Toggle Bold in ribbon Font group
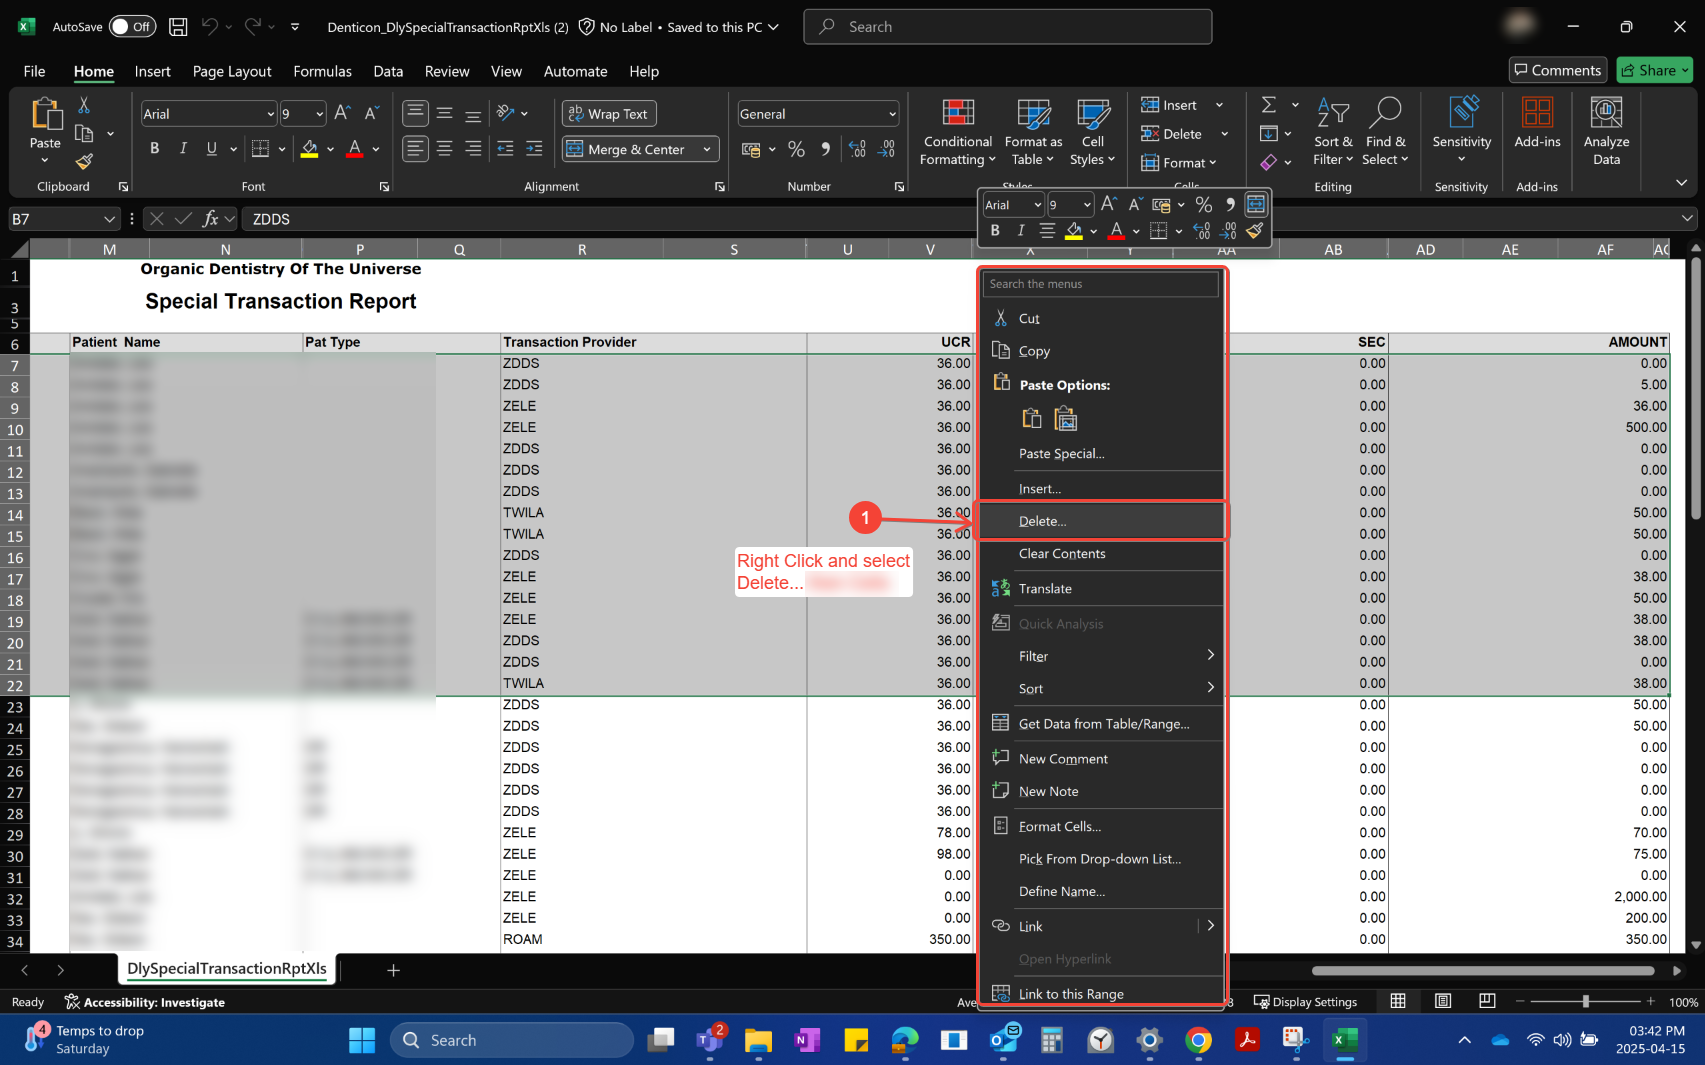Screen dimensions: 1705x1065 tap(154, 149)
